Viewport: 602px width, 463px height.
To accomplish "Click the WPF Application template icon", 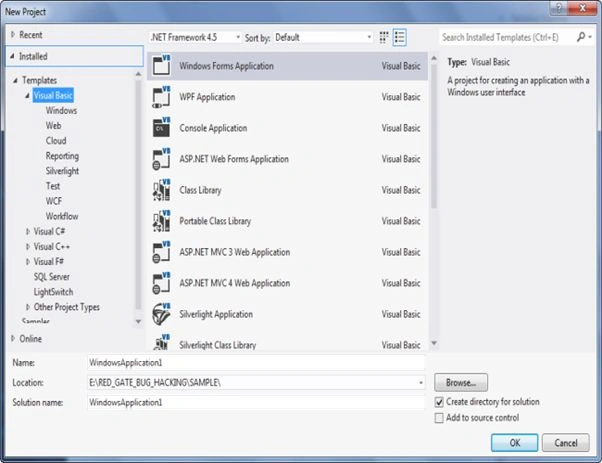I will [161, 97].
